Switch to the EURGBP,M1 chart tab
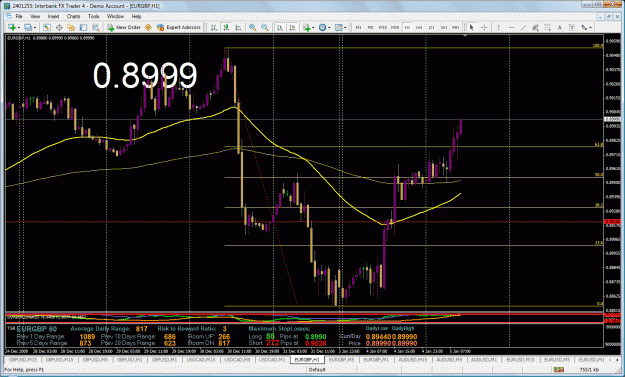 (376, 359)
